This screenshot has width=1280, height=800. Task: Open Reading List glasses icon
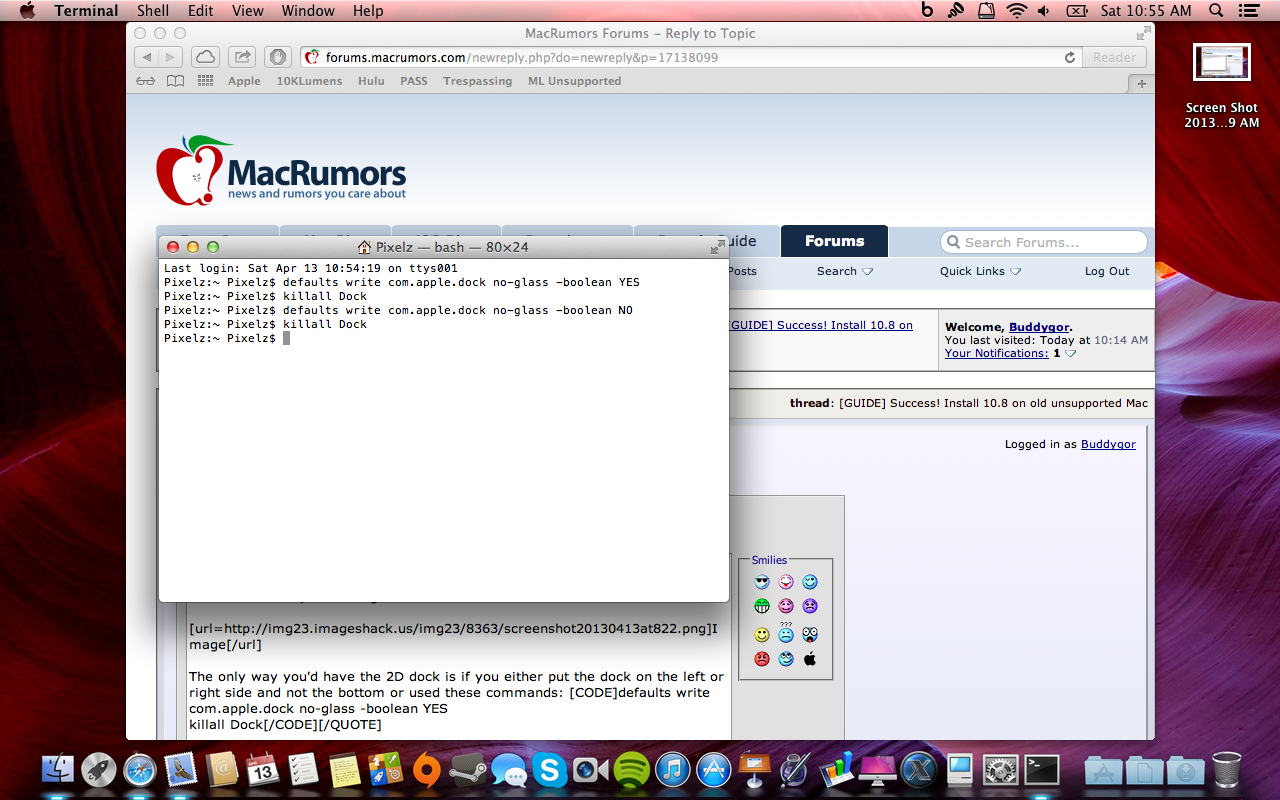click(x=146, y=81)
